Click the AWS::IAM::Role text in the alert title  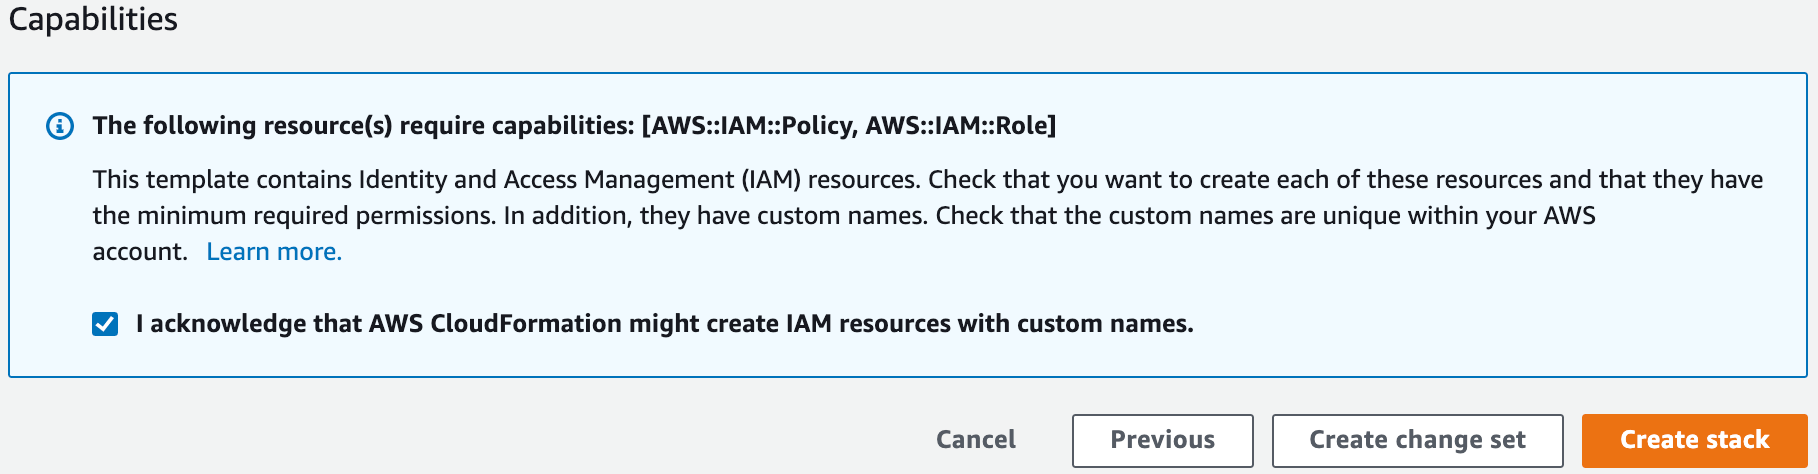[957, 126]
